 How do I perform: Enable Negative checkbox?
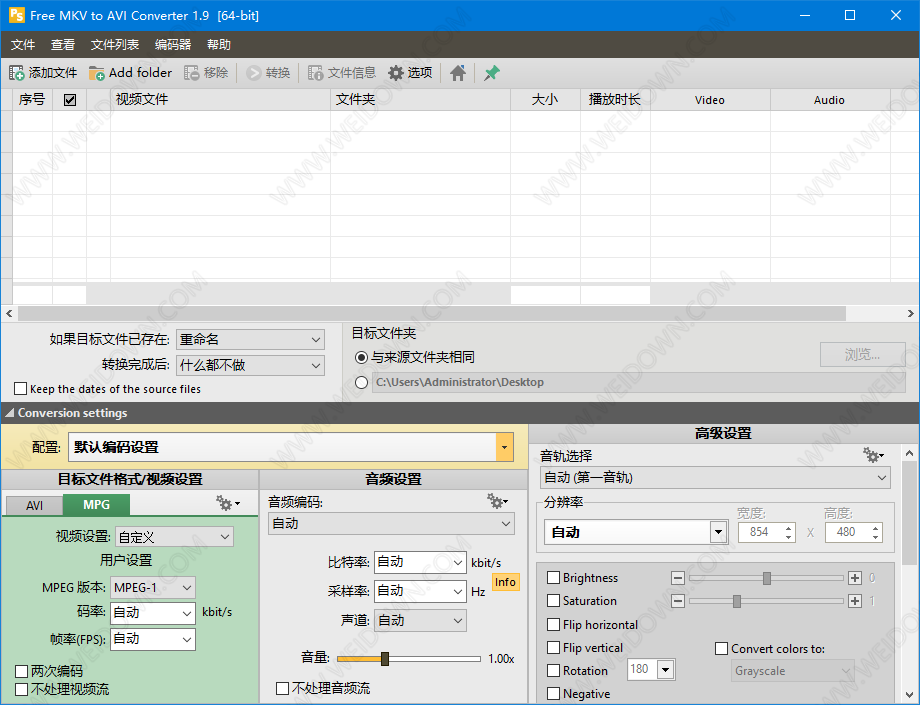tap(553, 694)
